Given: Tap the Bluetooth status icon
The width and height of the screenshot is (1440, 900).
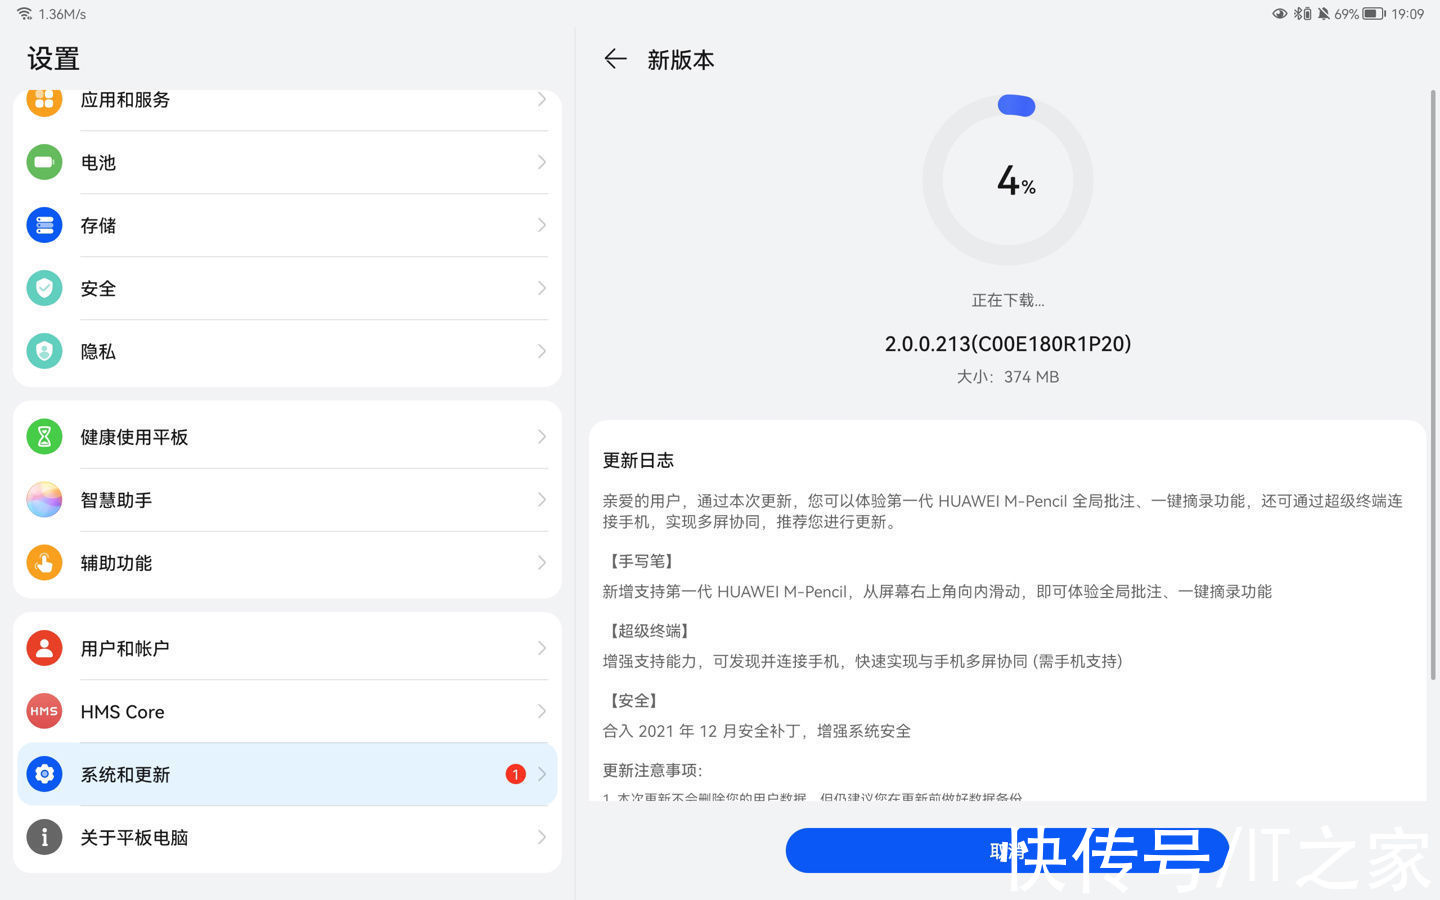Looking at the screenshot, I should (1302, 14).
